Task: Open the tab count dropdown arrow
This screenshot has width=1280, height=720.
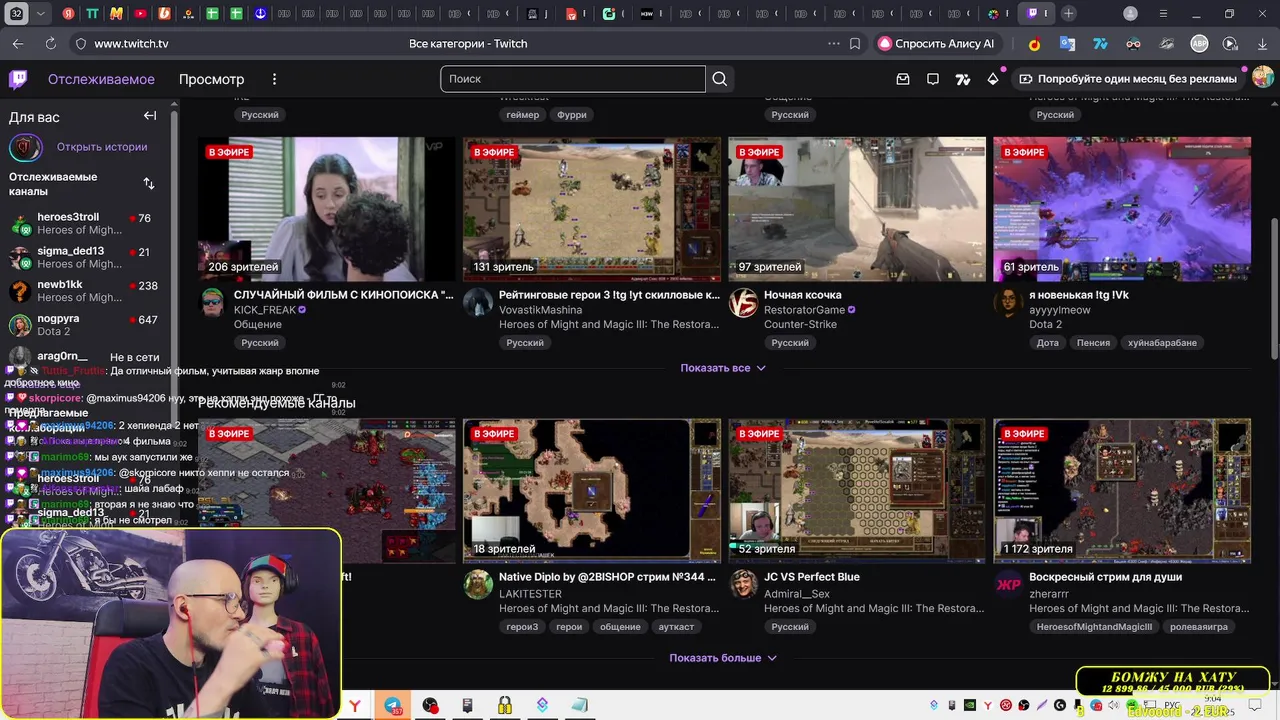Action: coord(41,13)
